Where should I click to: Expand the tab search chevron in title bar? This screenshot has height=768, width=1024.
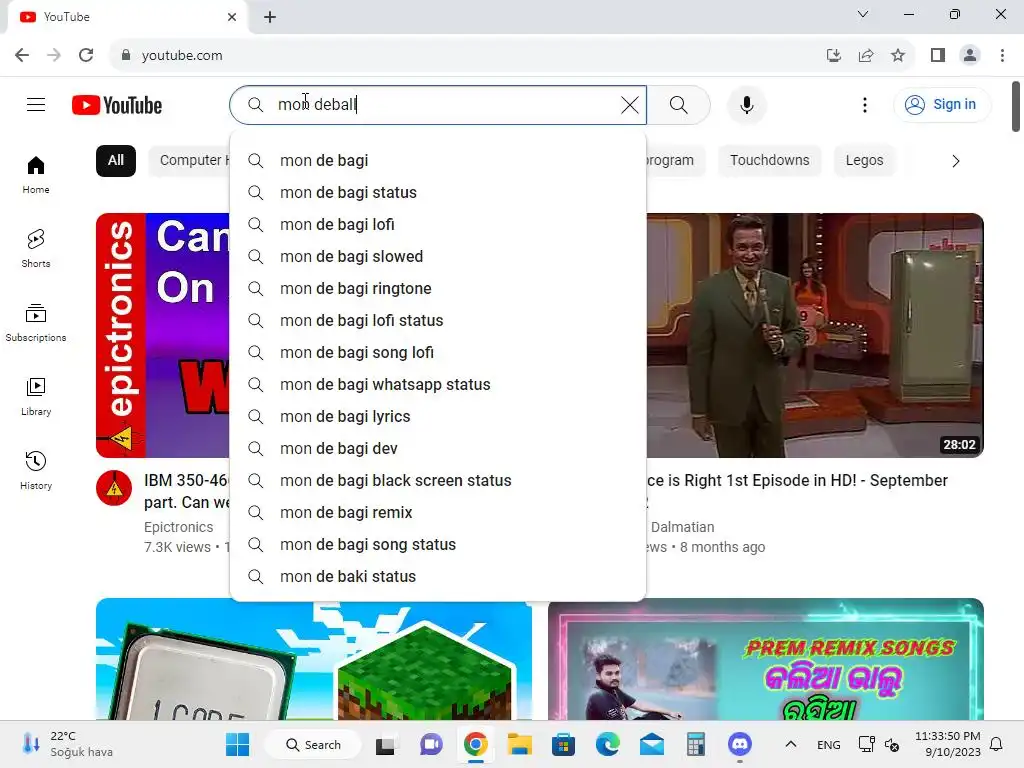(x=863, y=14)
